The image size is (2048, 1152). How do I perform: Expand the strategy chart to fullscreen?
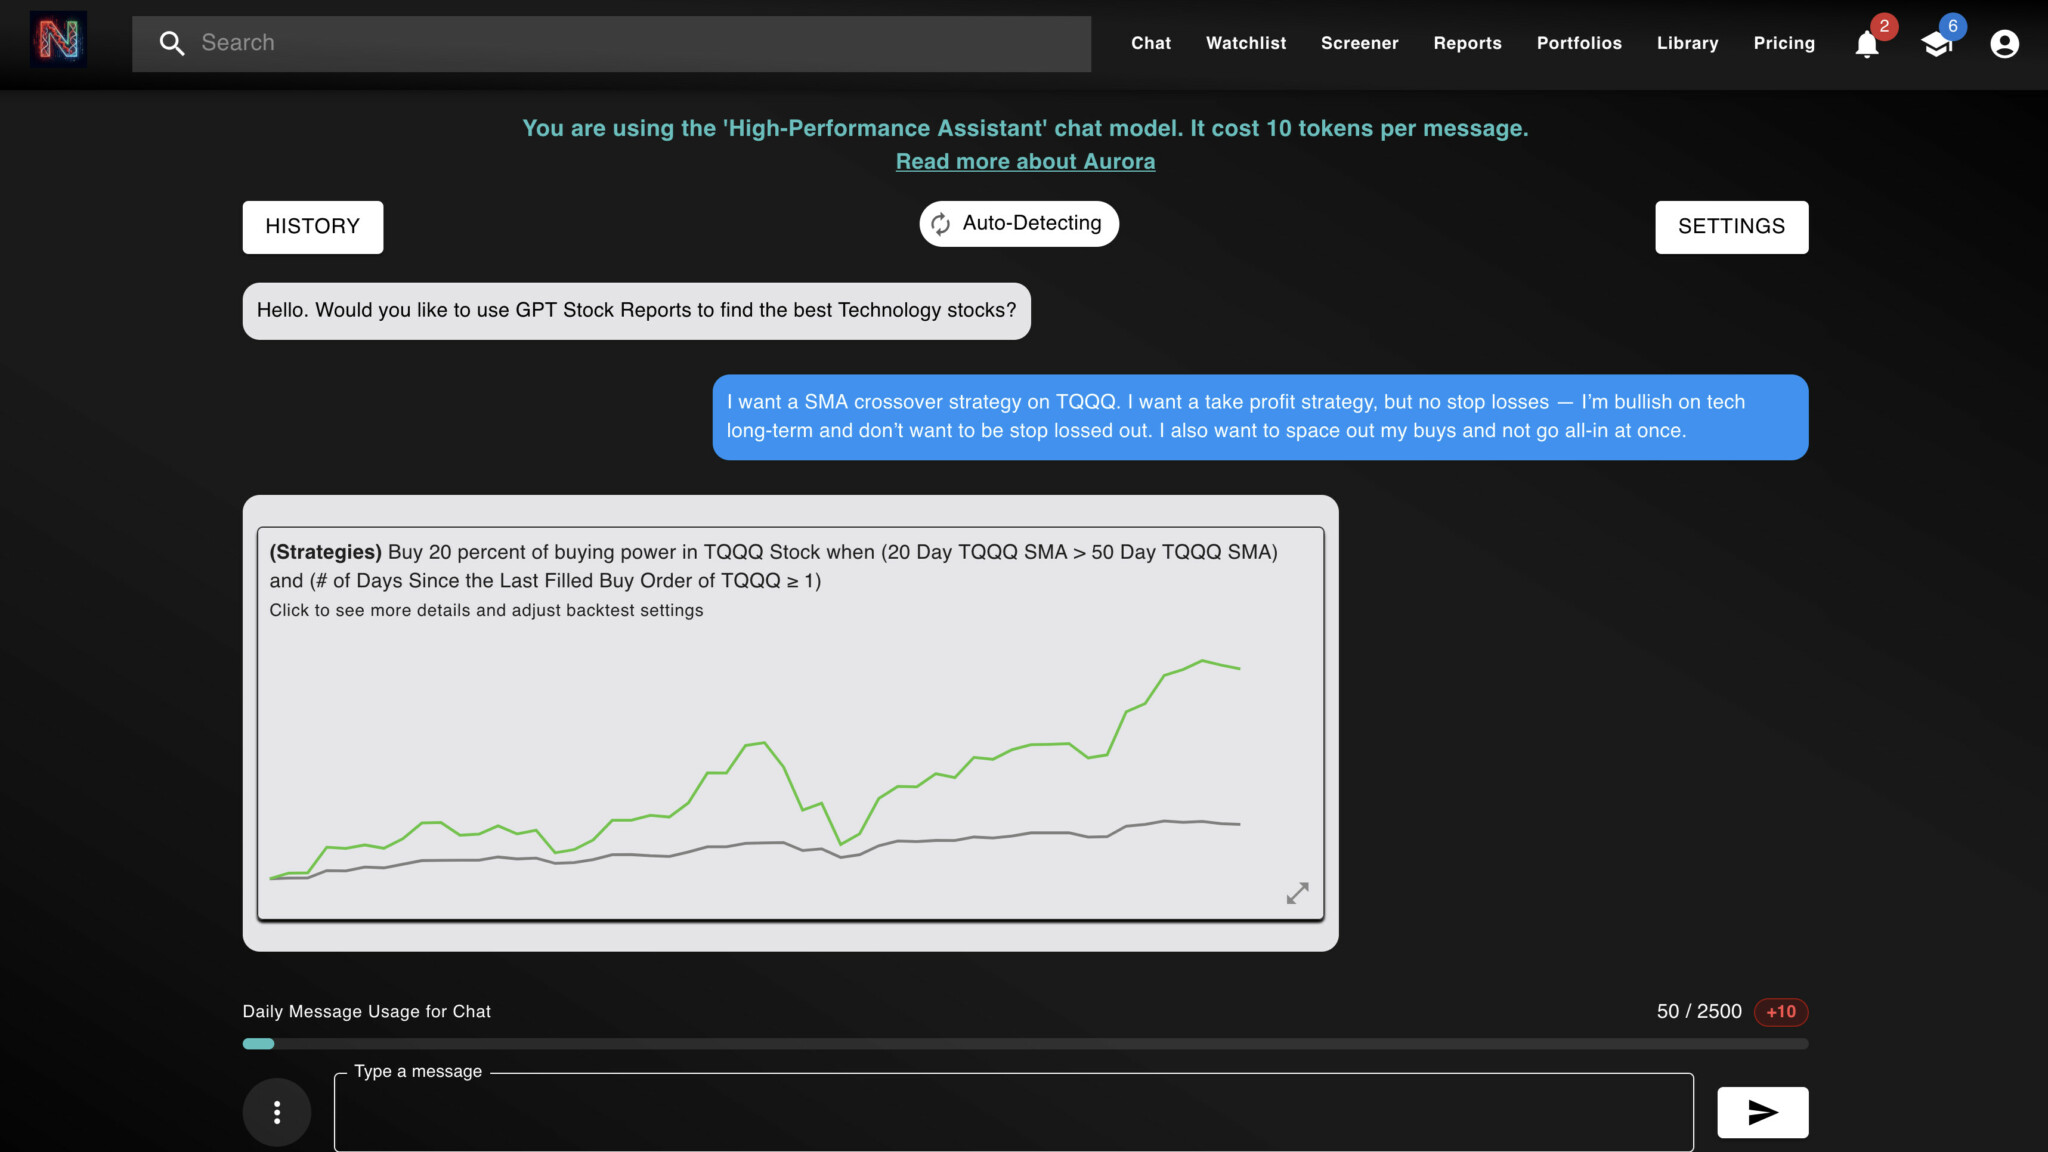click(x=1297, y=893)
